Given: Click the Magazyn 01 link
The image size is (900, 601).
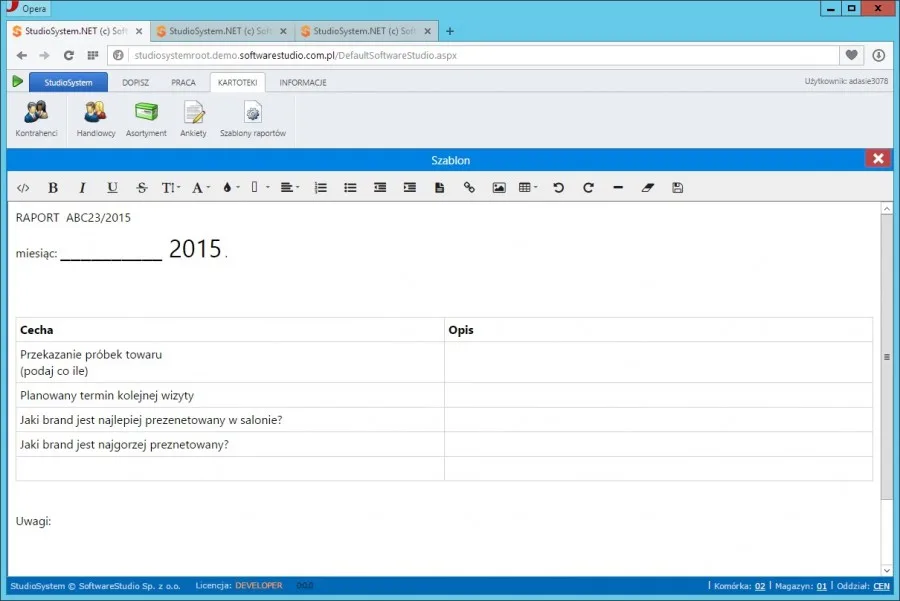Looking at the screenshot, I should [x=822, y=586].
